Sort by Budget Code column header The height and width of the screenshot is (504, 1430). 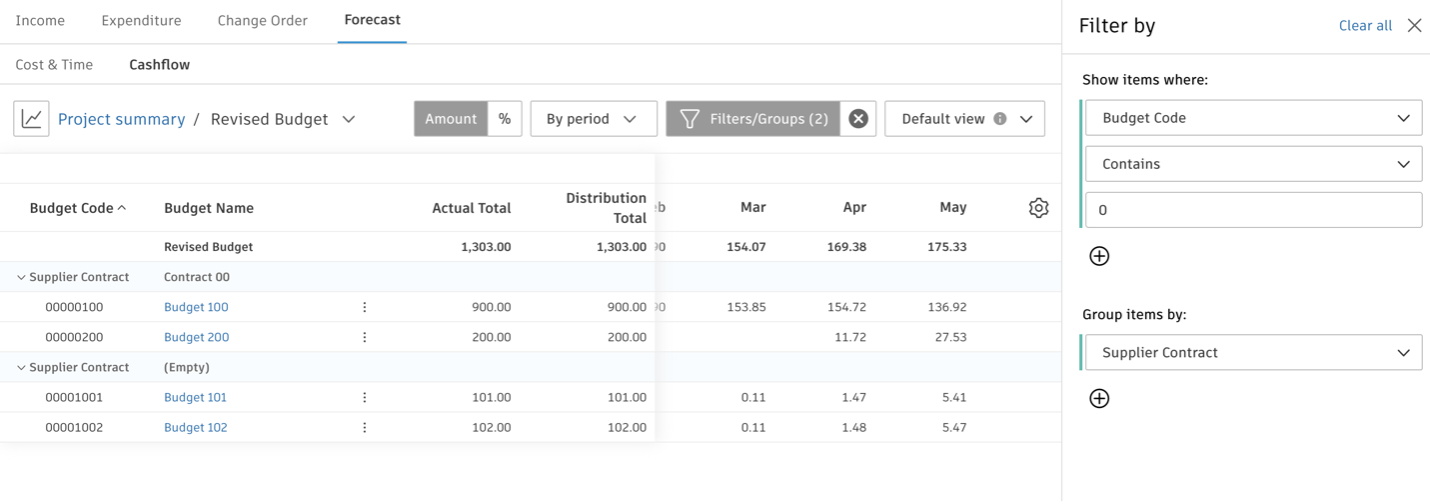[x=78, y=208]
